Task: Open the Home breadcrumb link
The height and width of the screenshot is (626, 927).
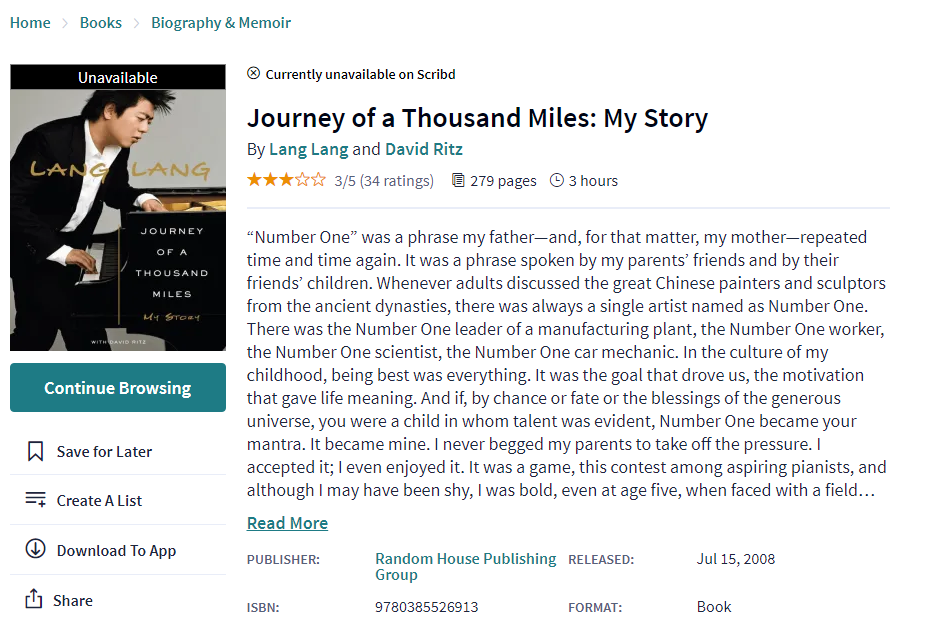Action: click(x=30, y=22)
